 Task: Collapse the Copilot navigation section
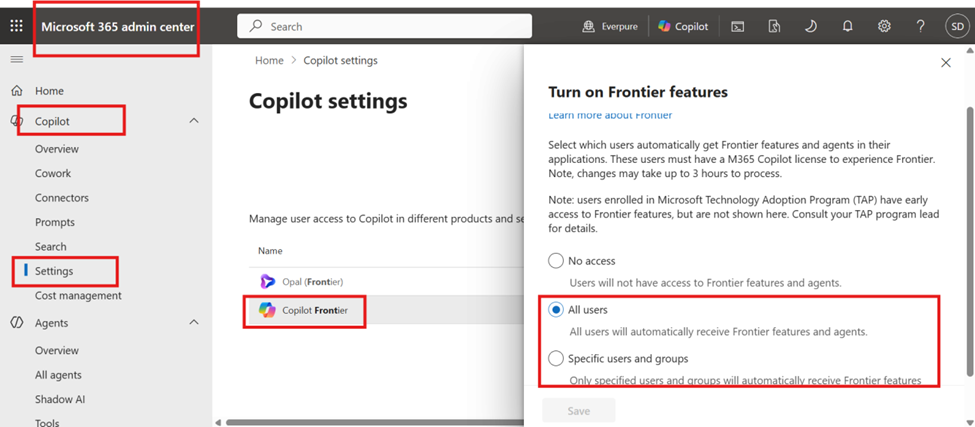194,121
